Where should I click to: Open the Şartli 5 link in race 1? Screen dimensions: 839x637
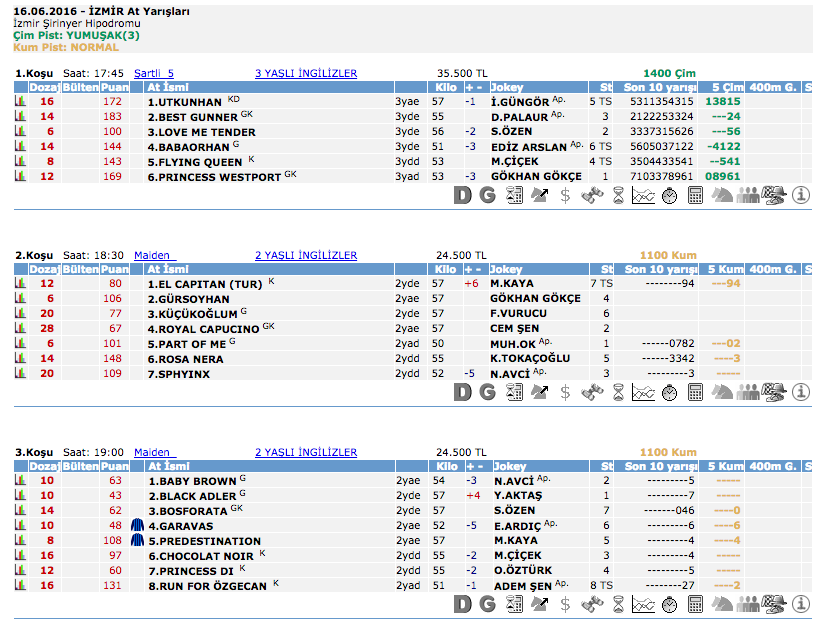point(154,73)
